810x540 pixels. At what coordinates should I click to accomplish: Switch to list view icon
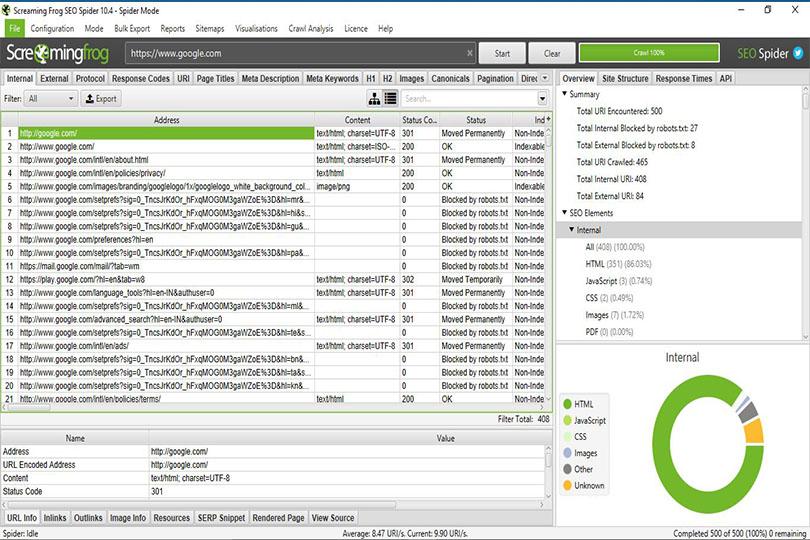tap(391, 98)
